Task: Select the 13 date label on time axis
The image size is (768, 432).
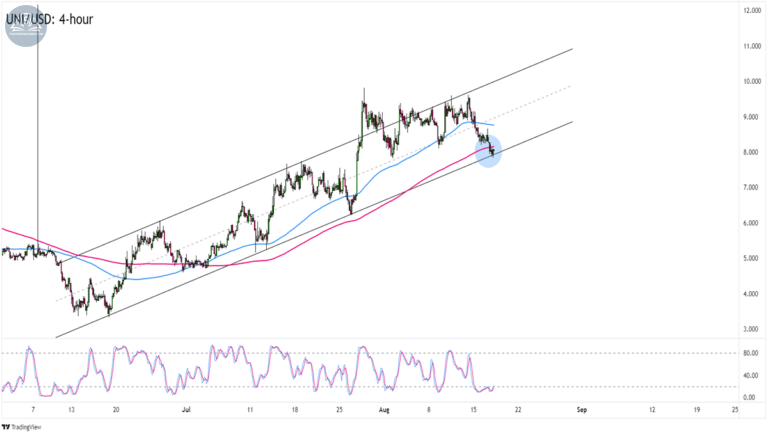Action: point(72,410)
